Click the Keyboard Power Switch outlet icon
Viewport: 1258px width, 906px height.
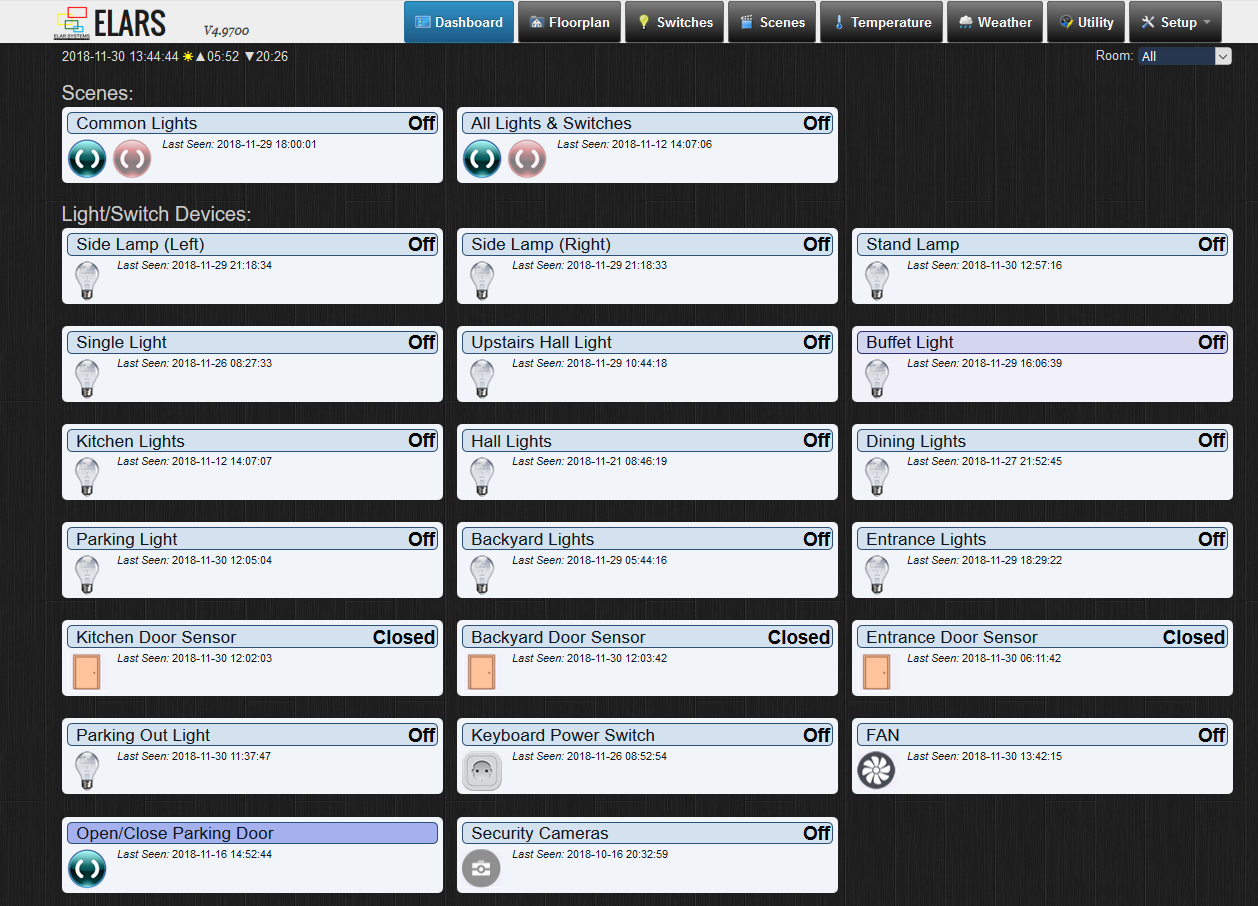point(482,771)
